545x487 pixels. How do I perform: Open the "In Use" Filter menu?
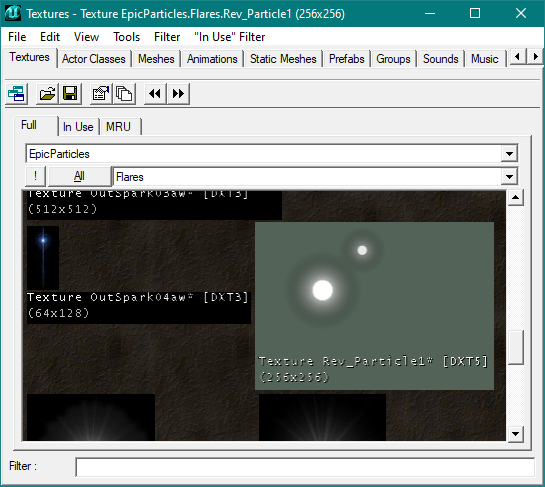(230, 37)
